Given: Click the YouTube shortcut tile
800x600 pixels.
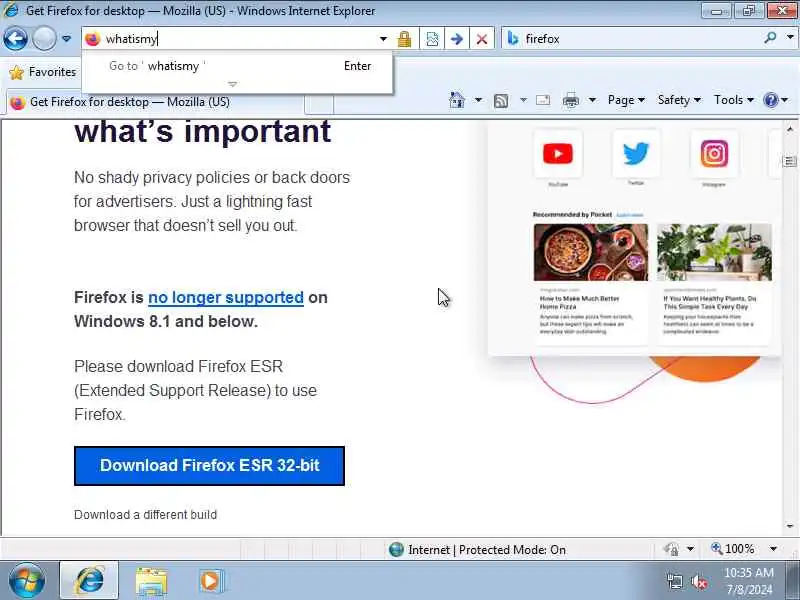Looking at the screenshot, I should point(558,153).
